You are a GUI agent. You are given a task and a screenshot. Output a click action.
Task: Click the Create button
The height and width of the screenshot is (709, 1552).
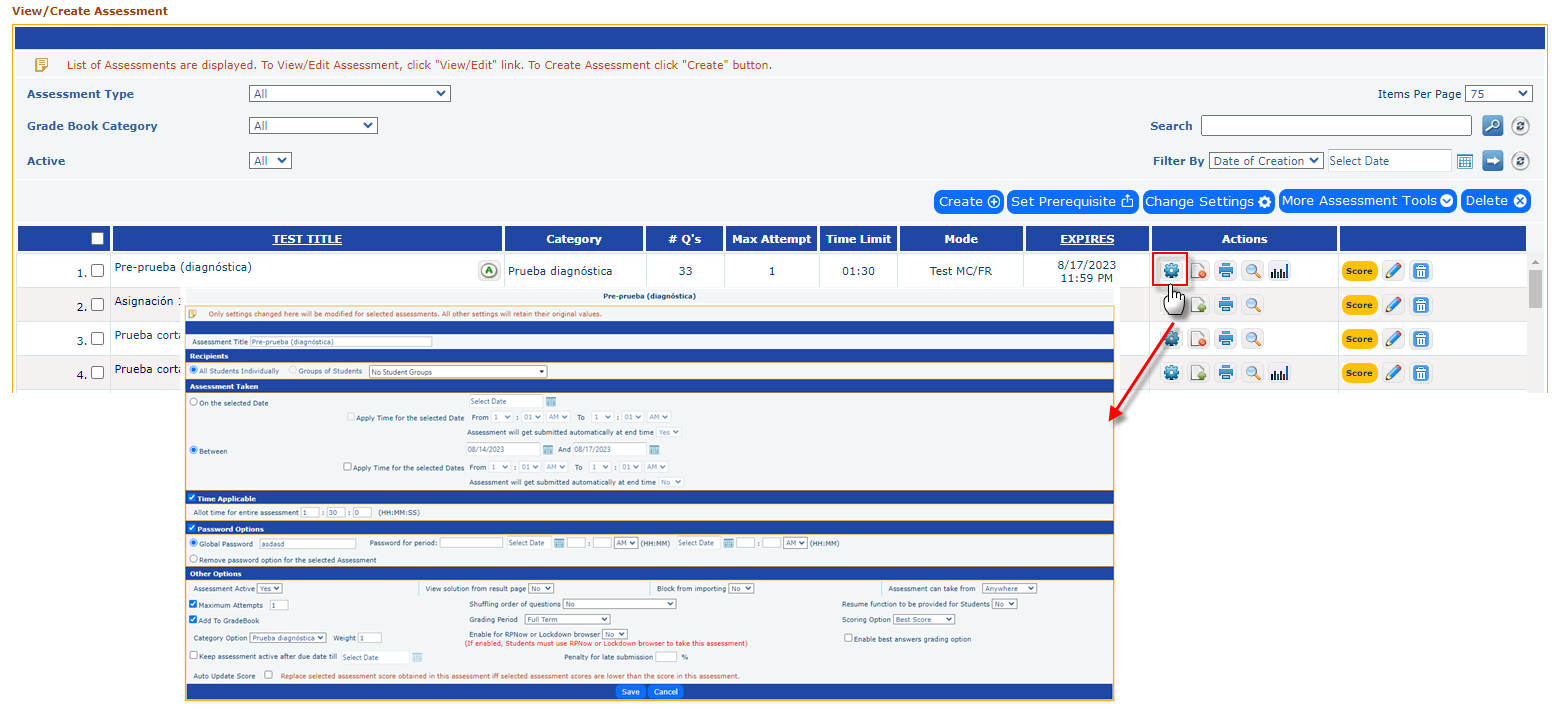coord(968,201)
